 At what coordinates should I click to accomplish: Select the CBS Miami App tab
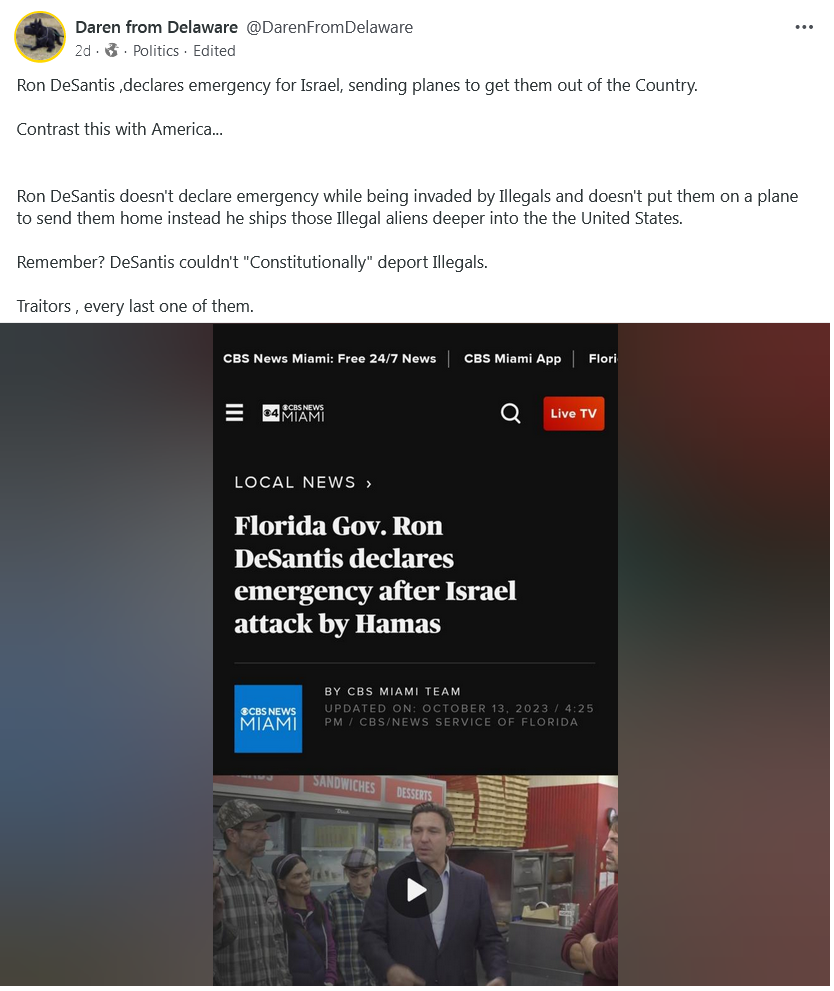[x=512, y=358]
